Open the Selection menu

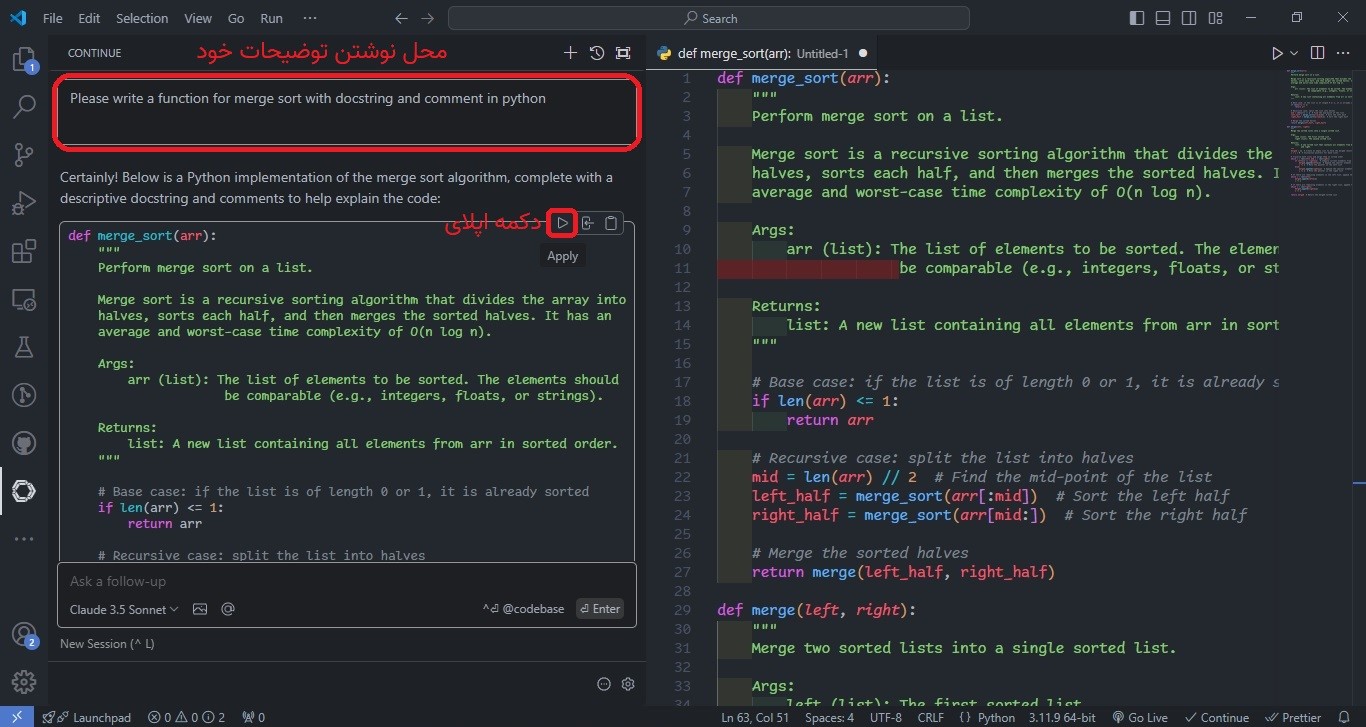pyautogui.click(x=142, y=18)
